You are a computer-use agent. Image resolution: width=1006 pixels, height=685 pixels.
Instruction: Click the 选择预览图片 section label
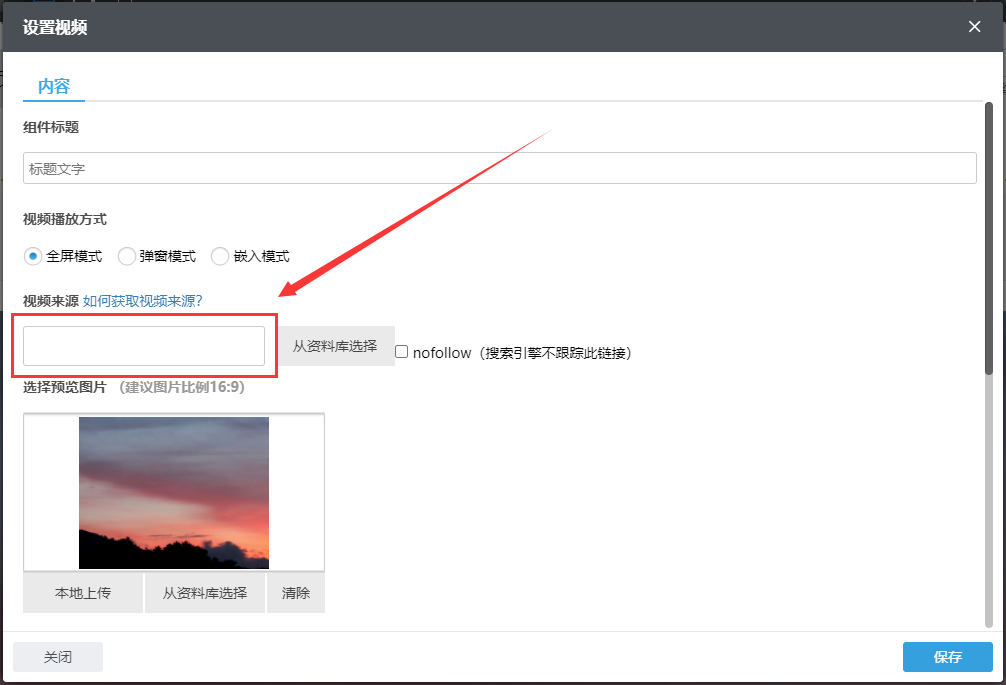click(65, 387)
